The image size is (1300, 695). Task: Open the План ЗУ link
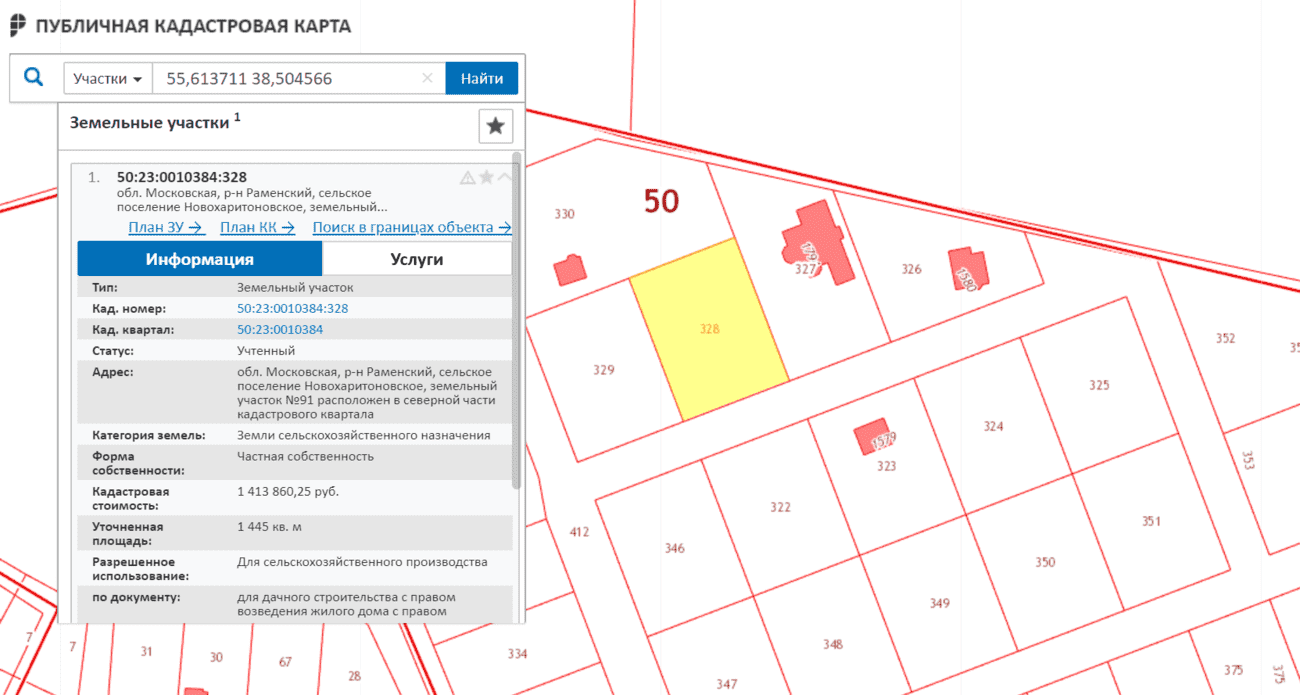pos(167,227)
